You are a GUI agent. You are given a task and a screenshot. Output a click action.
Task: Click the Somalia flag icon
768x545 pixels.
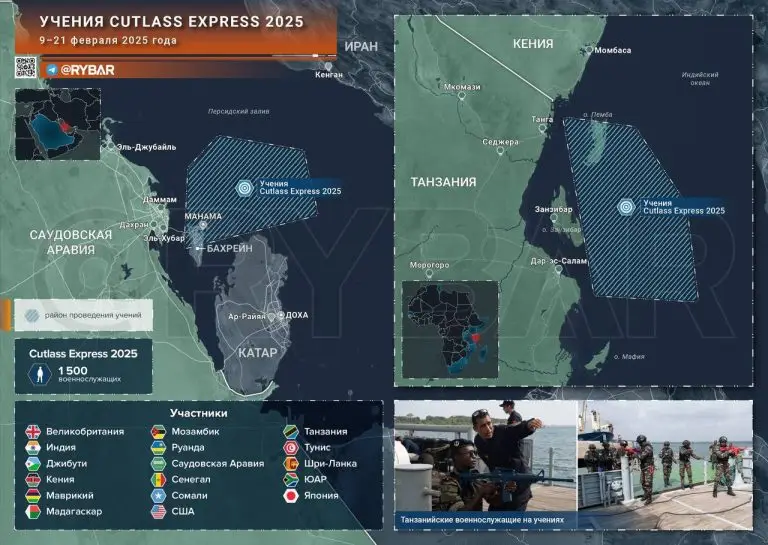[159, 496]
